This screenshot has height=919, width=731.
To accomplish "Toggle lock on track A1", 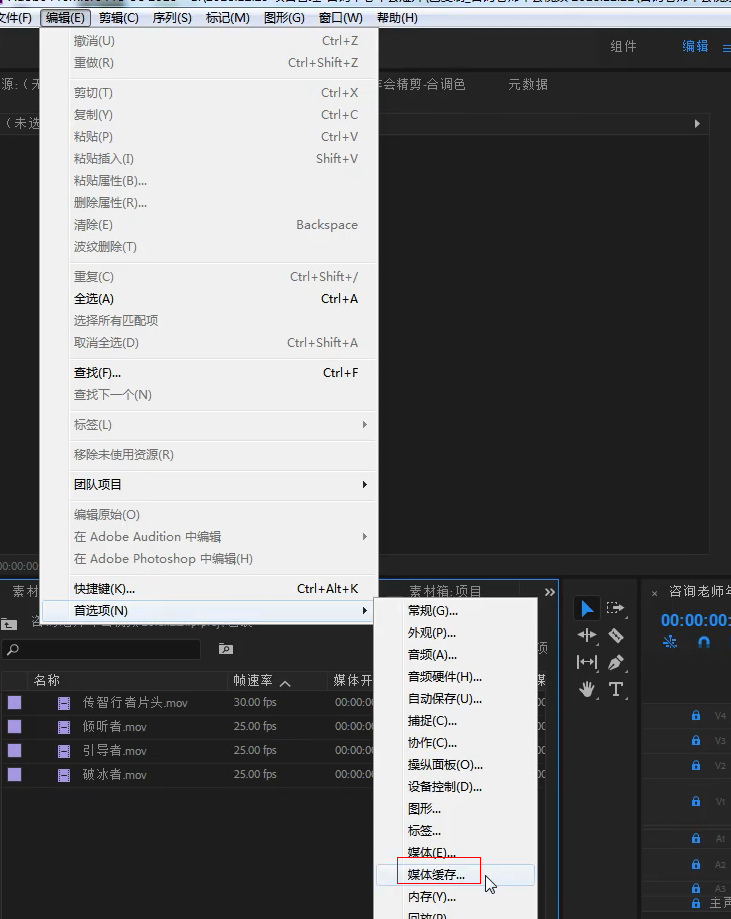I will pos(696,839).
